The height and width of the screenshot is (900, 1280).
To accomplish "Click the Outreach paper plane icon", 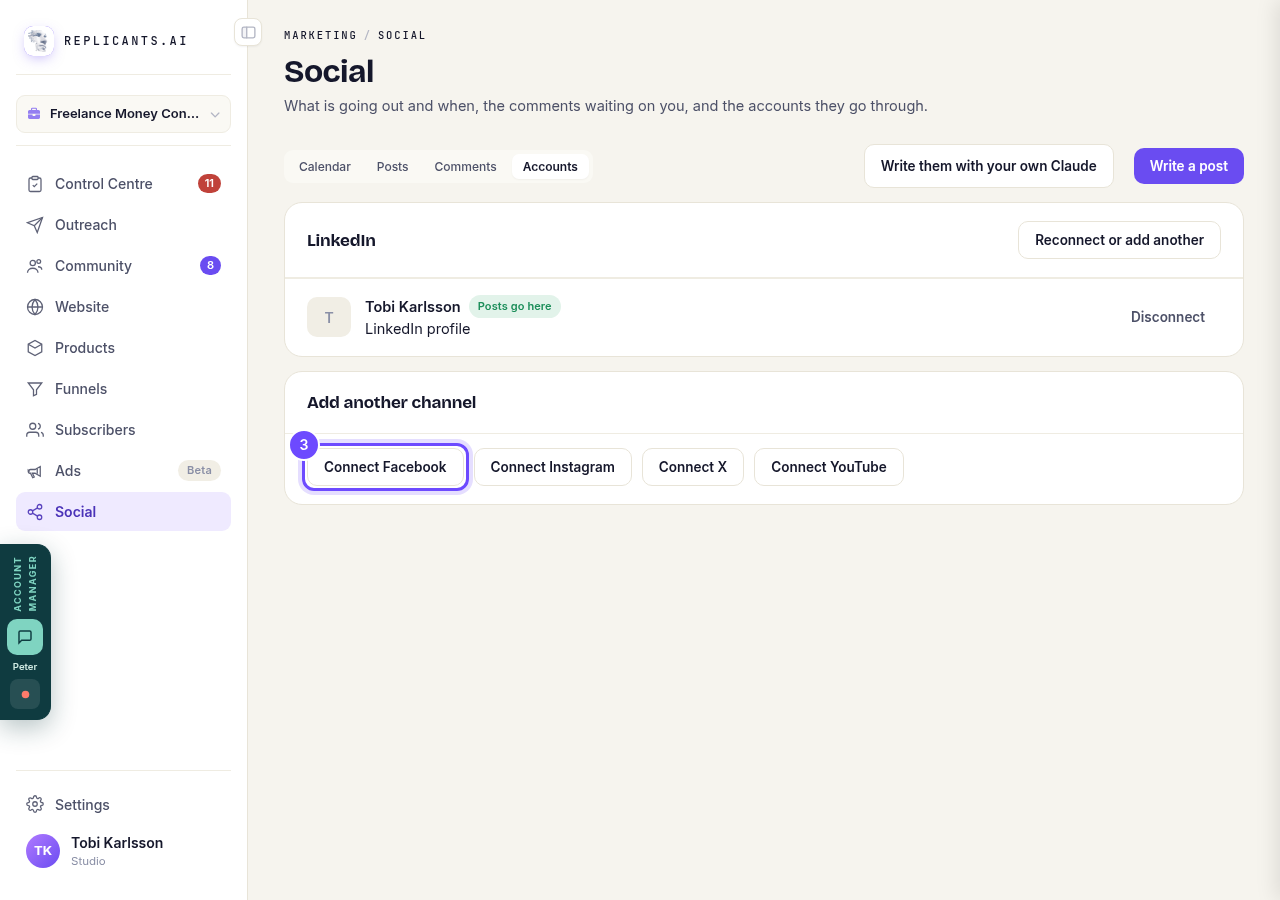I will pos(35,225).
